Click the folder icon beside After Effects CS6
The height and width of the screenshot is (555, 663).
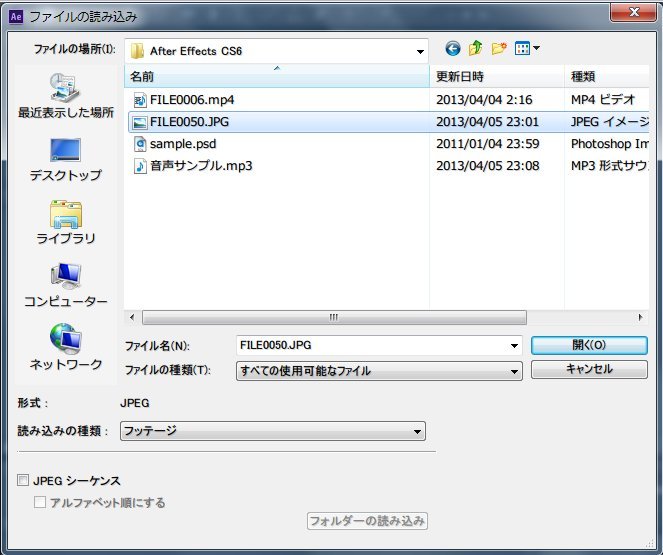pyautogui.click(x=137, y=51)
